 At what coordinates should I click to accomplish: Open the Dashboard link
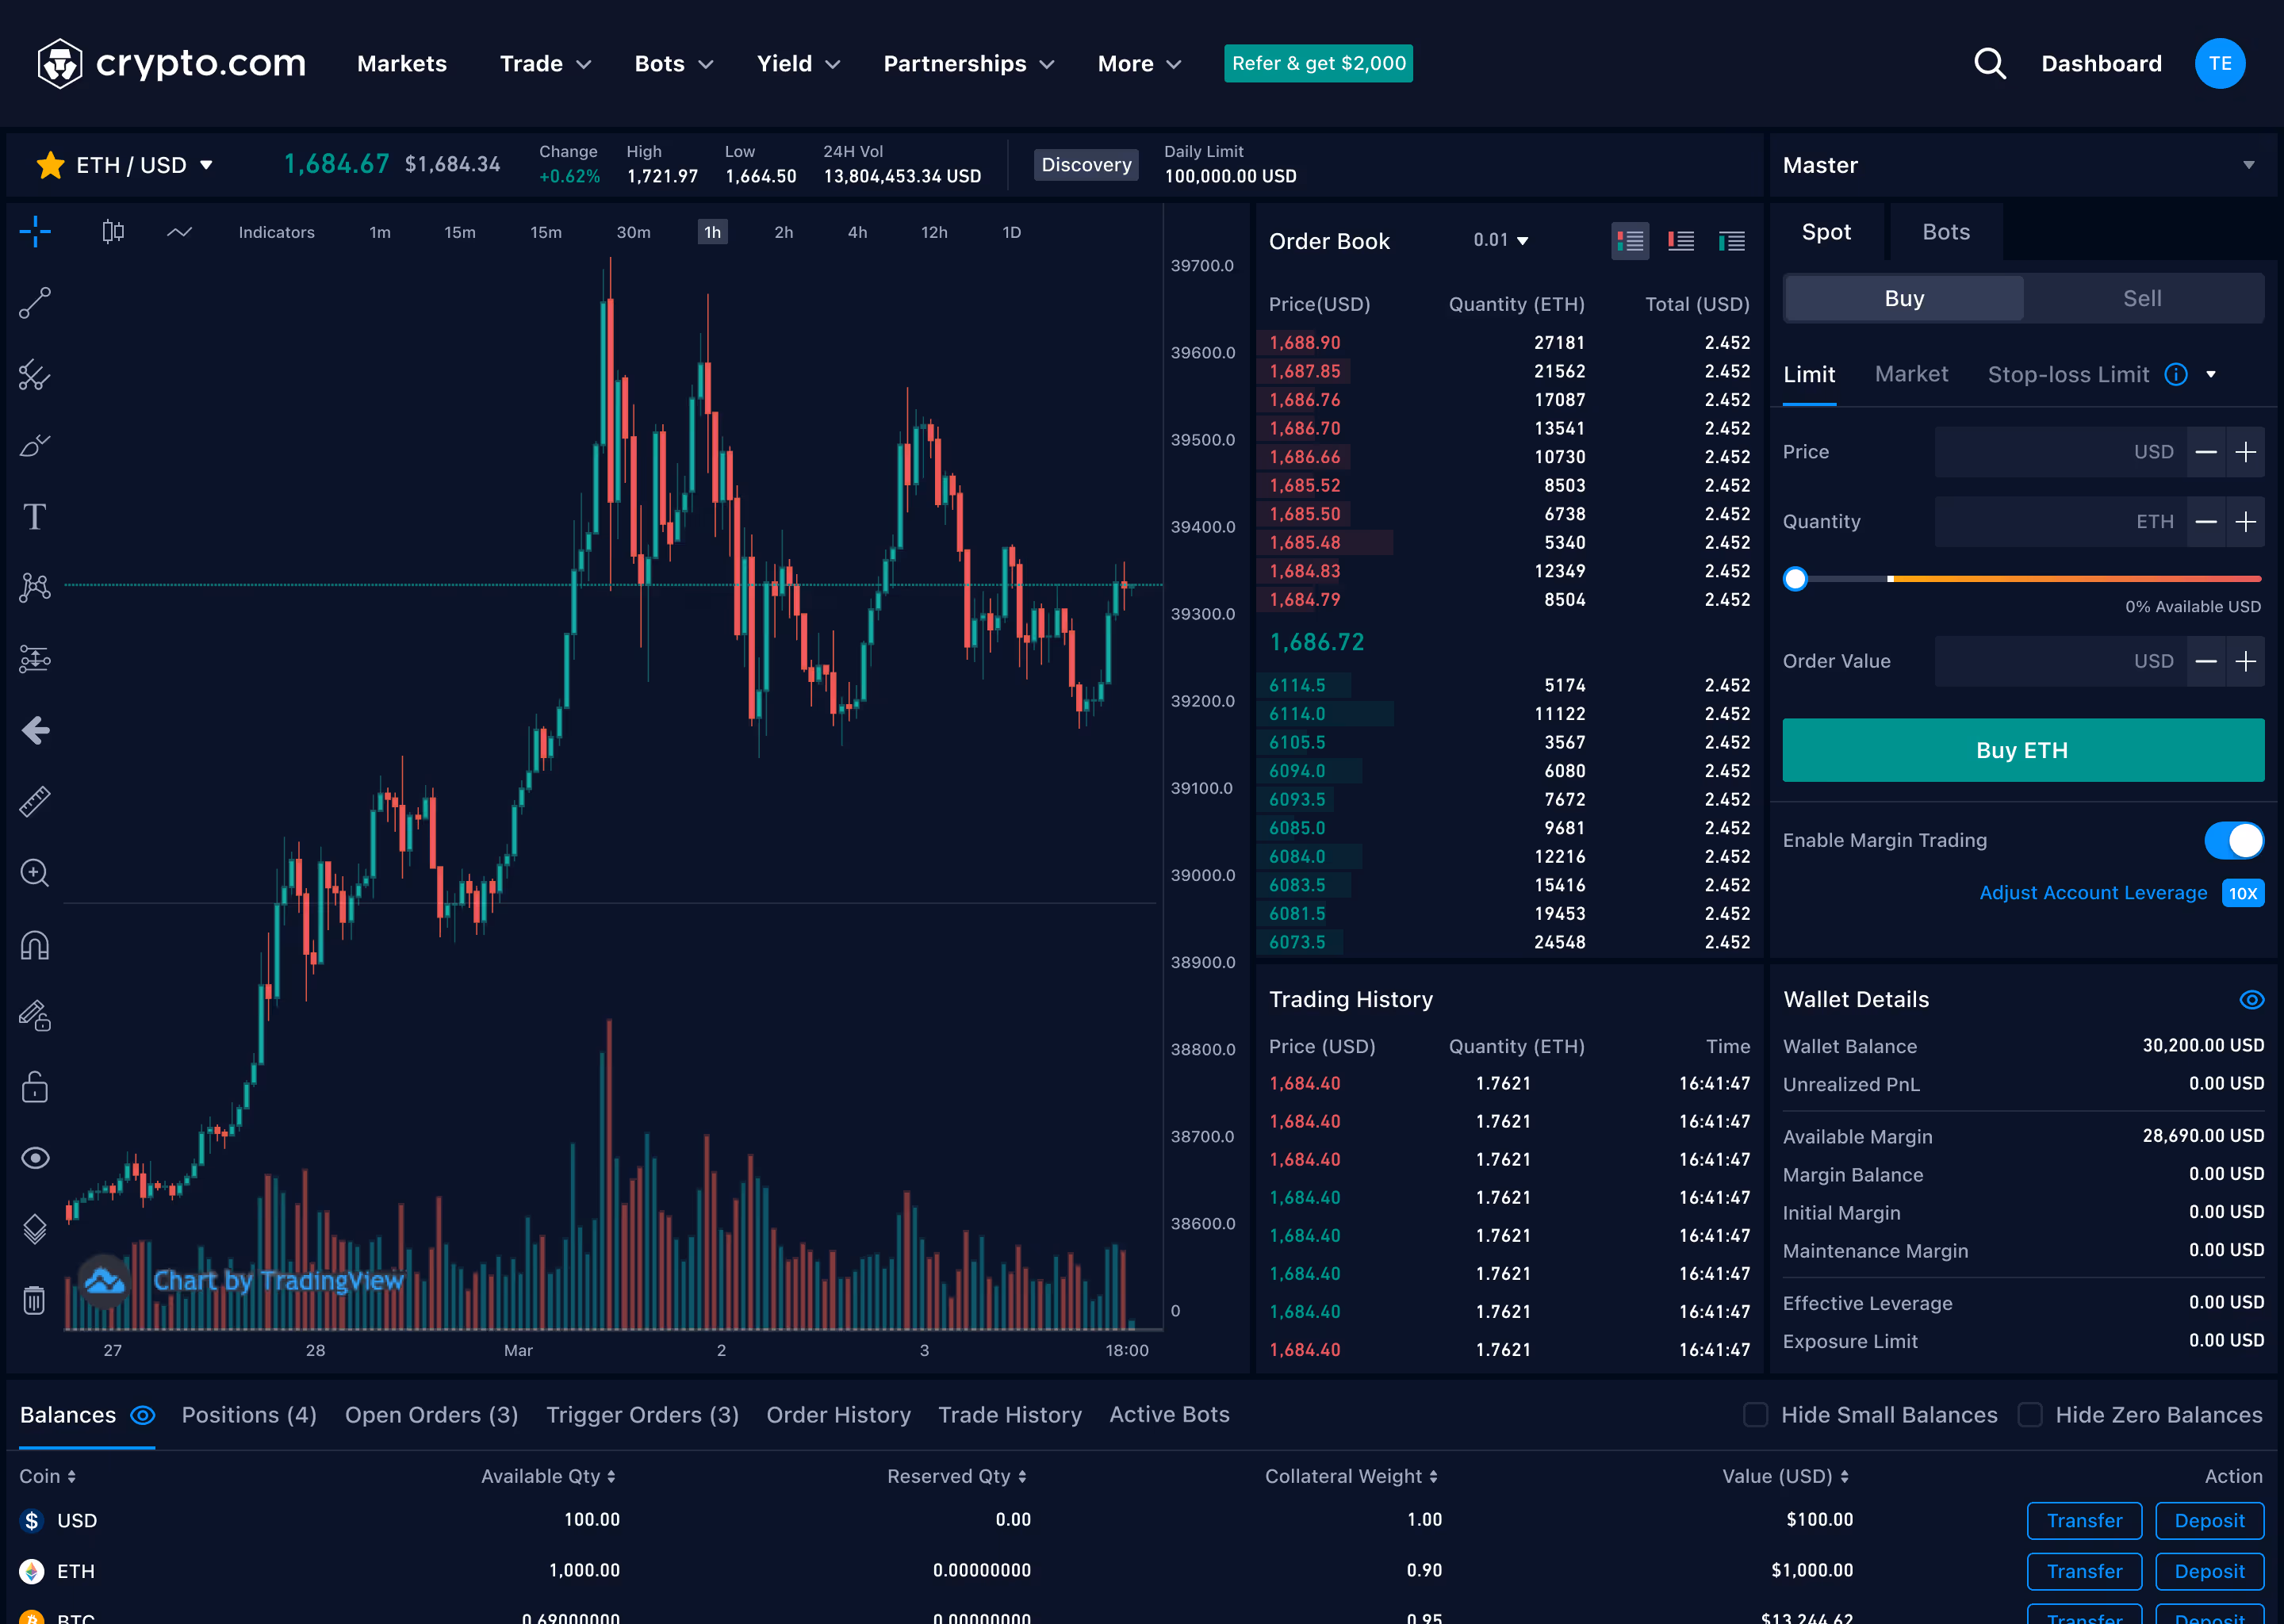(2101, 64)
